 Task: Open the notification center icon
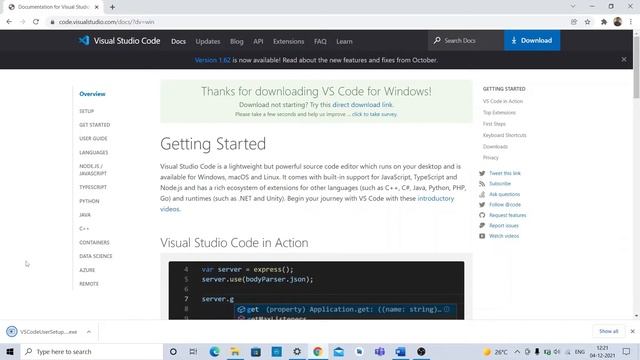coord(627,351)
